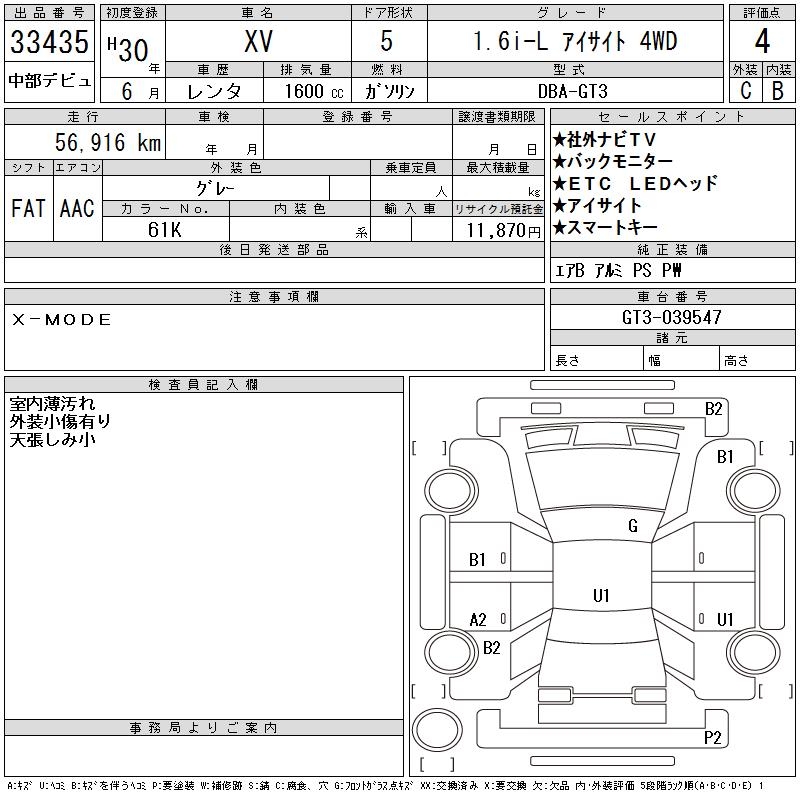Screen dimensions: 800x800
Task: Click the exterior grade C
Action: [746, 91]
